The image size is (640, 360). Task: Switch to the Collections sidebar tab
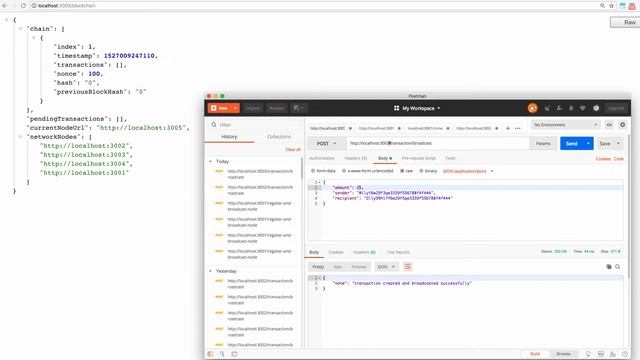(279, 137)
